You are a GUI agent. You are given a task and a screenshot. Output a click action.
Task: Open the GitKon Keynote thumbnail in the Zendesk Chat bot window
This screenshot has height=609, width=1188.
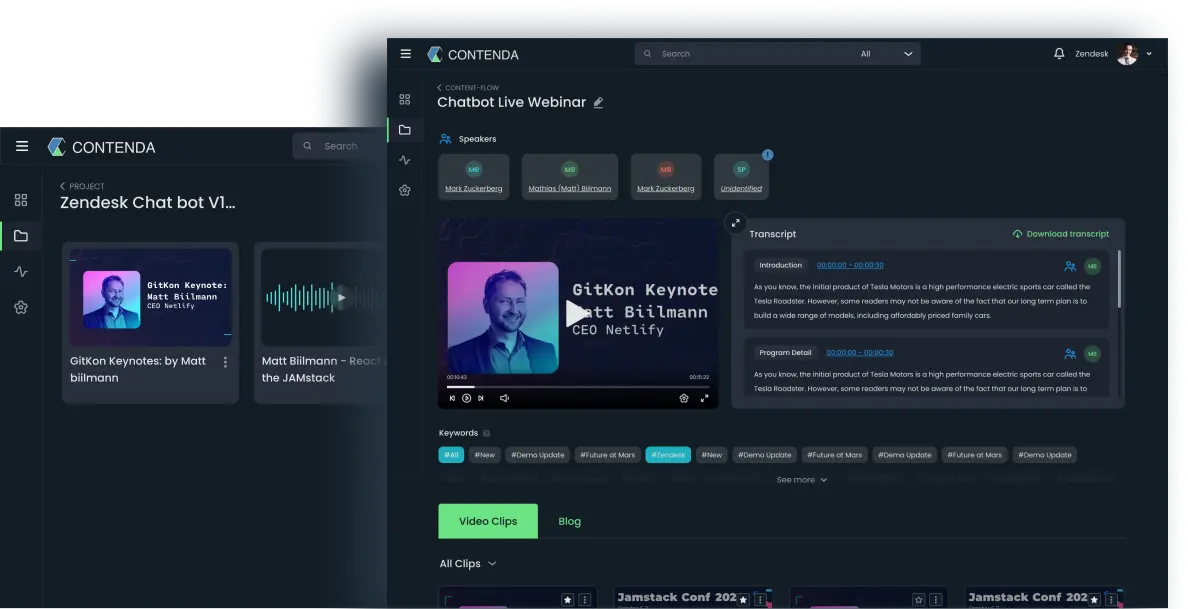[150, 298]
